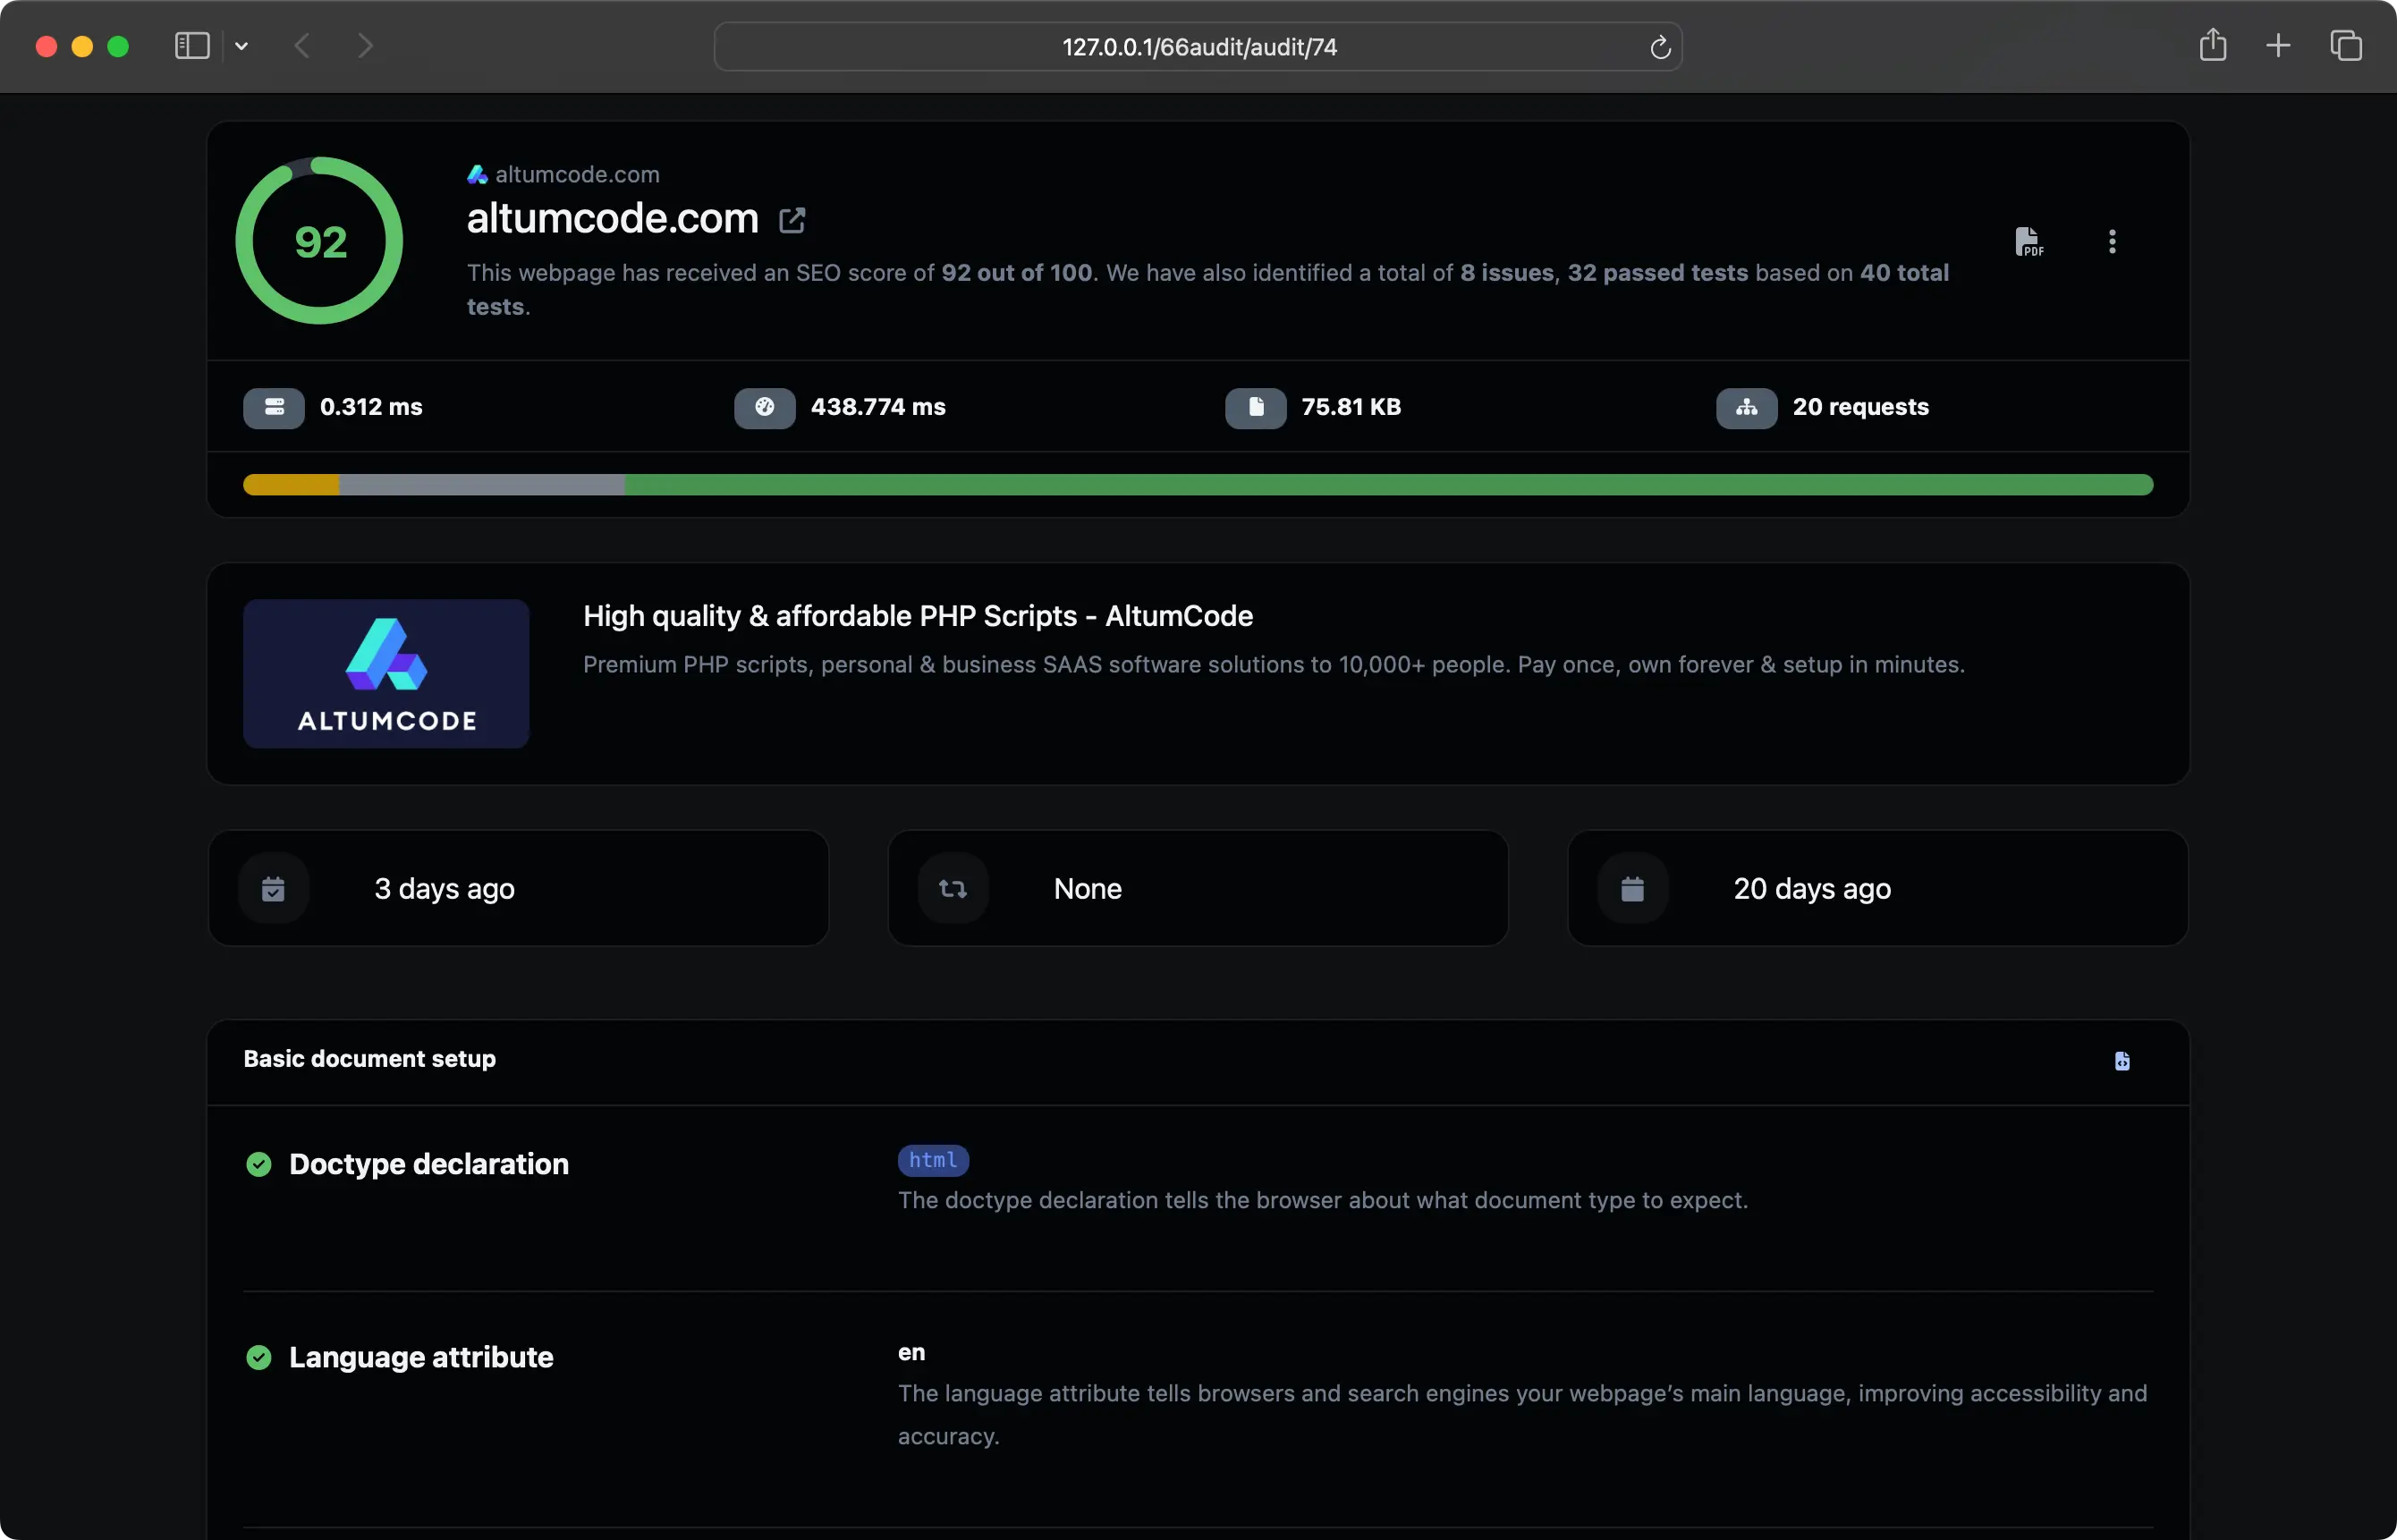Toggle the Safari sidebar

[192, 46]
